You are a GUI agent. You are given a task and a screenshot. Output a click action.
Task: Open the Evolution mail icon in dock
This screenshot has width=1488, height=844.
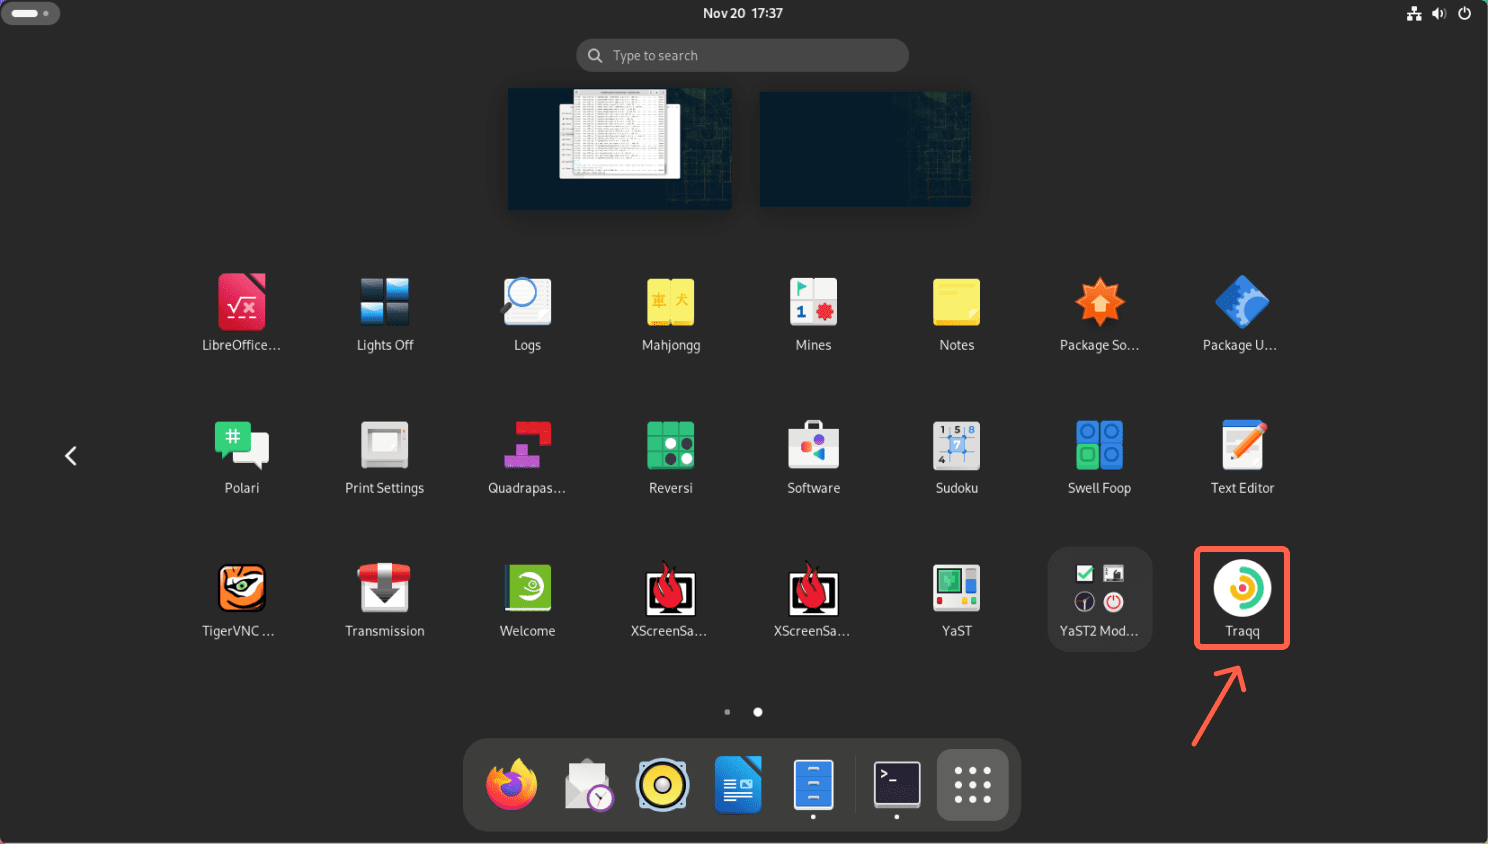(x=588, y=785)
